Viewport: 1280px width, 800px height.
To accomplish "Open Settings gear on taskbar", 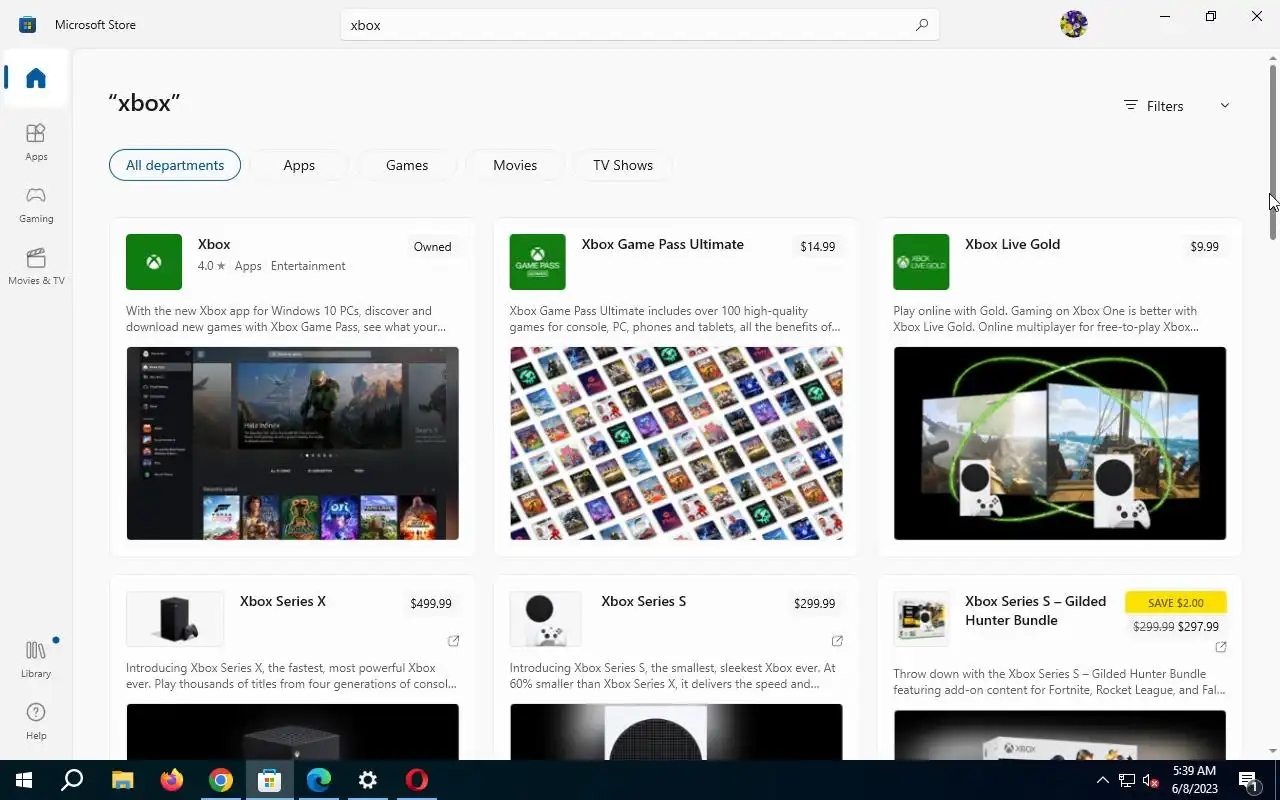I will pyautogui.click(x=368, y=780).
